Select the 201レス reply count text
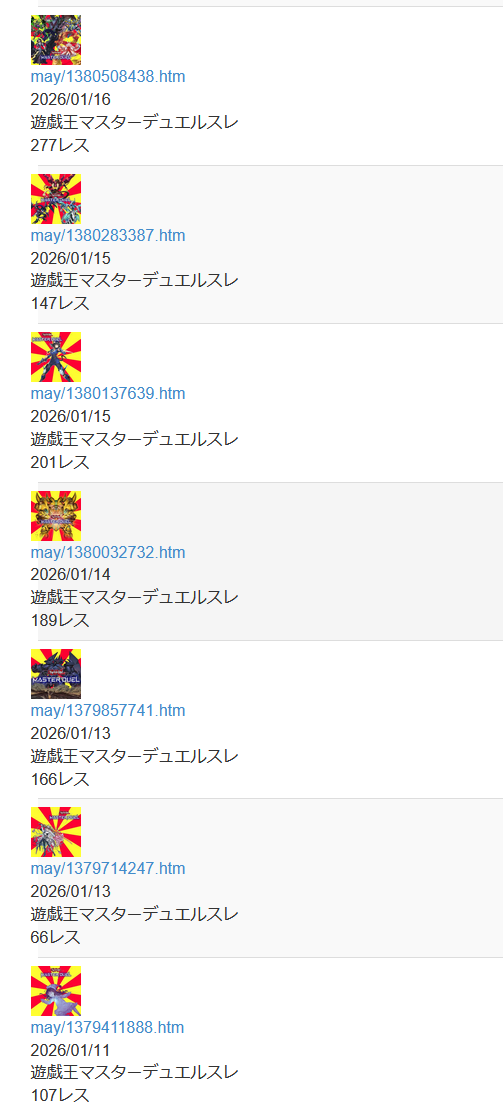This screenshot has width=503, height=1106. coord(60,463)
